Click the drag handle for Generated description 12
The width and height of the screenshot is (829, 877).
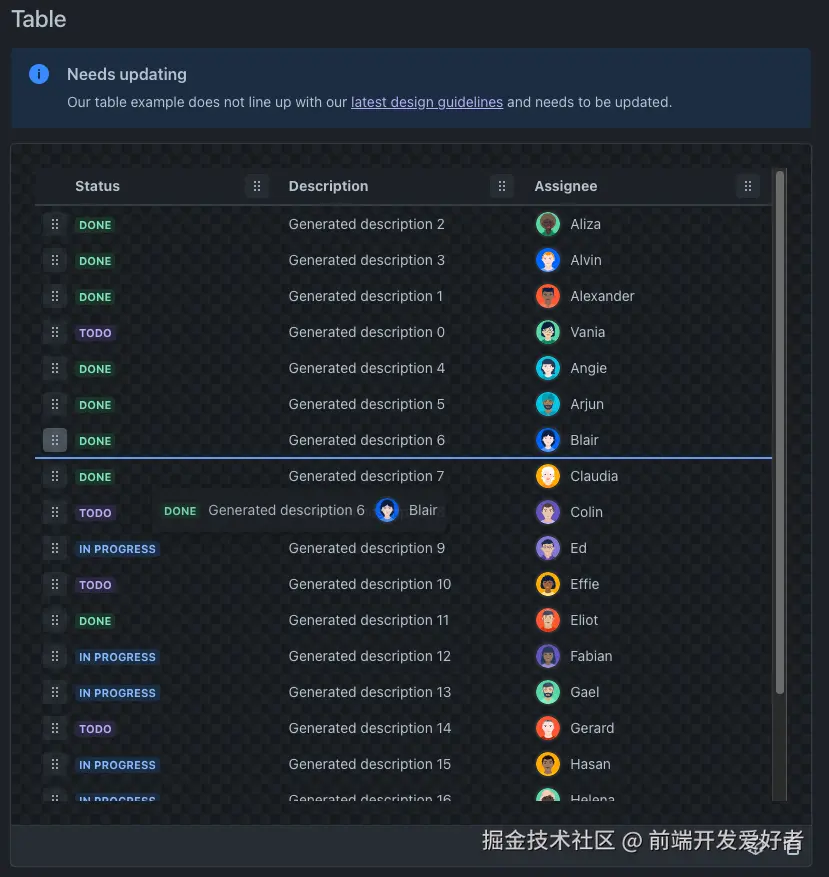click(55, 656)
